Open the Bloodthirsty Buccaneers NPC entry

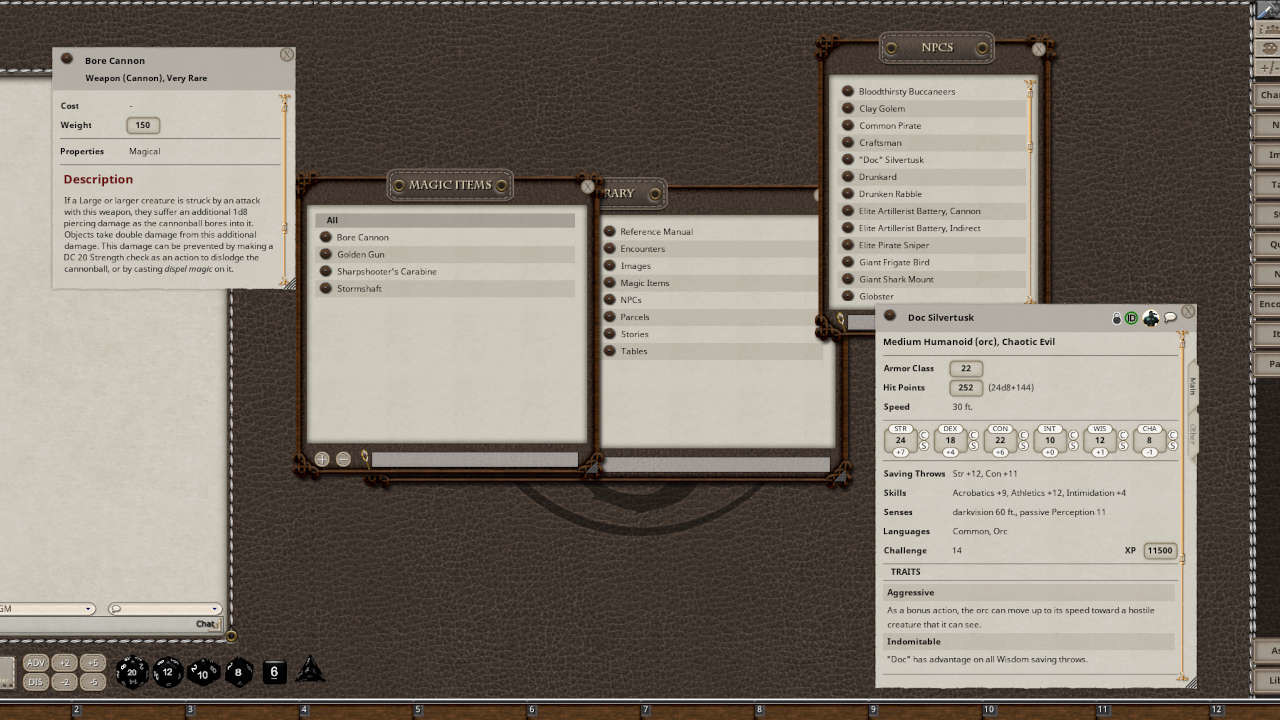coord(907,91)
